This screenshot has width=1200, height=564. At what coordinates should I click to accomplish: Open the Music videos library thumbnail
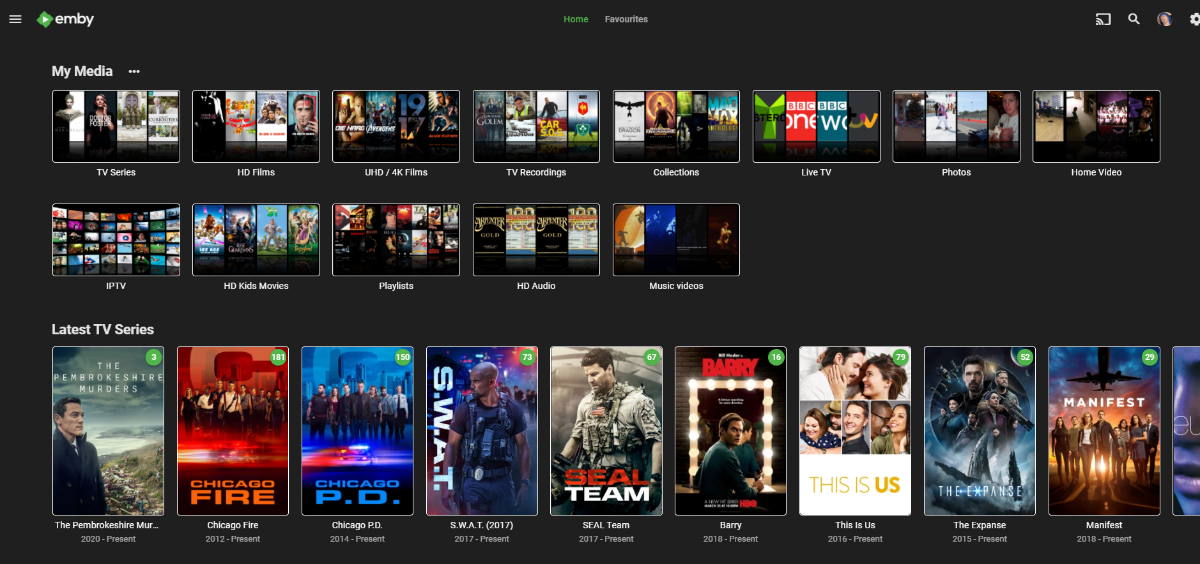pos(676,240)
